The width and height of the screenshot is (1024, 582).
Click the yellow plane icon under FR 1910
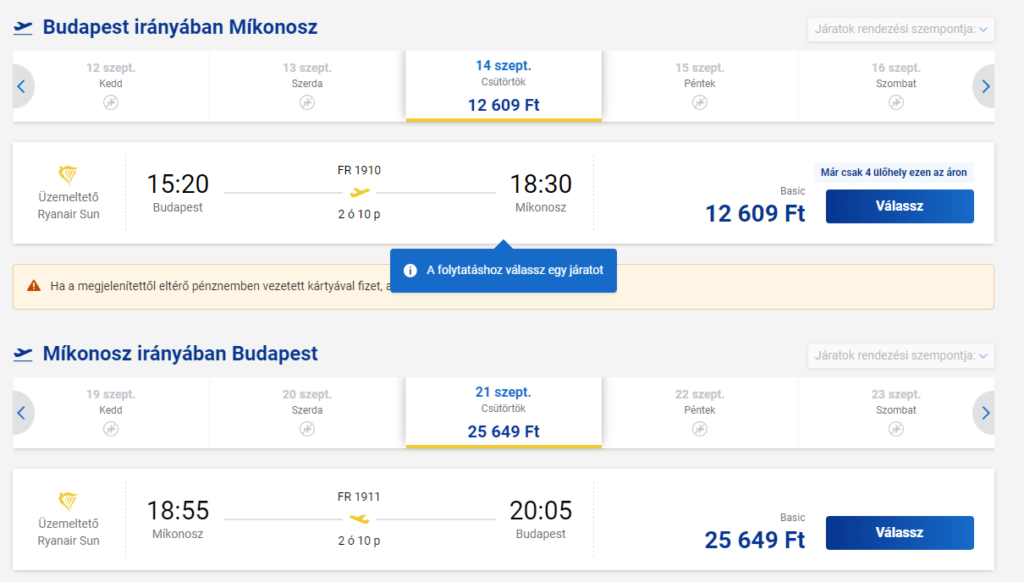[x=360, y=192]
